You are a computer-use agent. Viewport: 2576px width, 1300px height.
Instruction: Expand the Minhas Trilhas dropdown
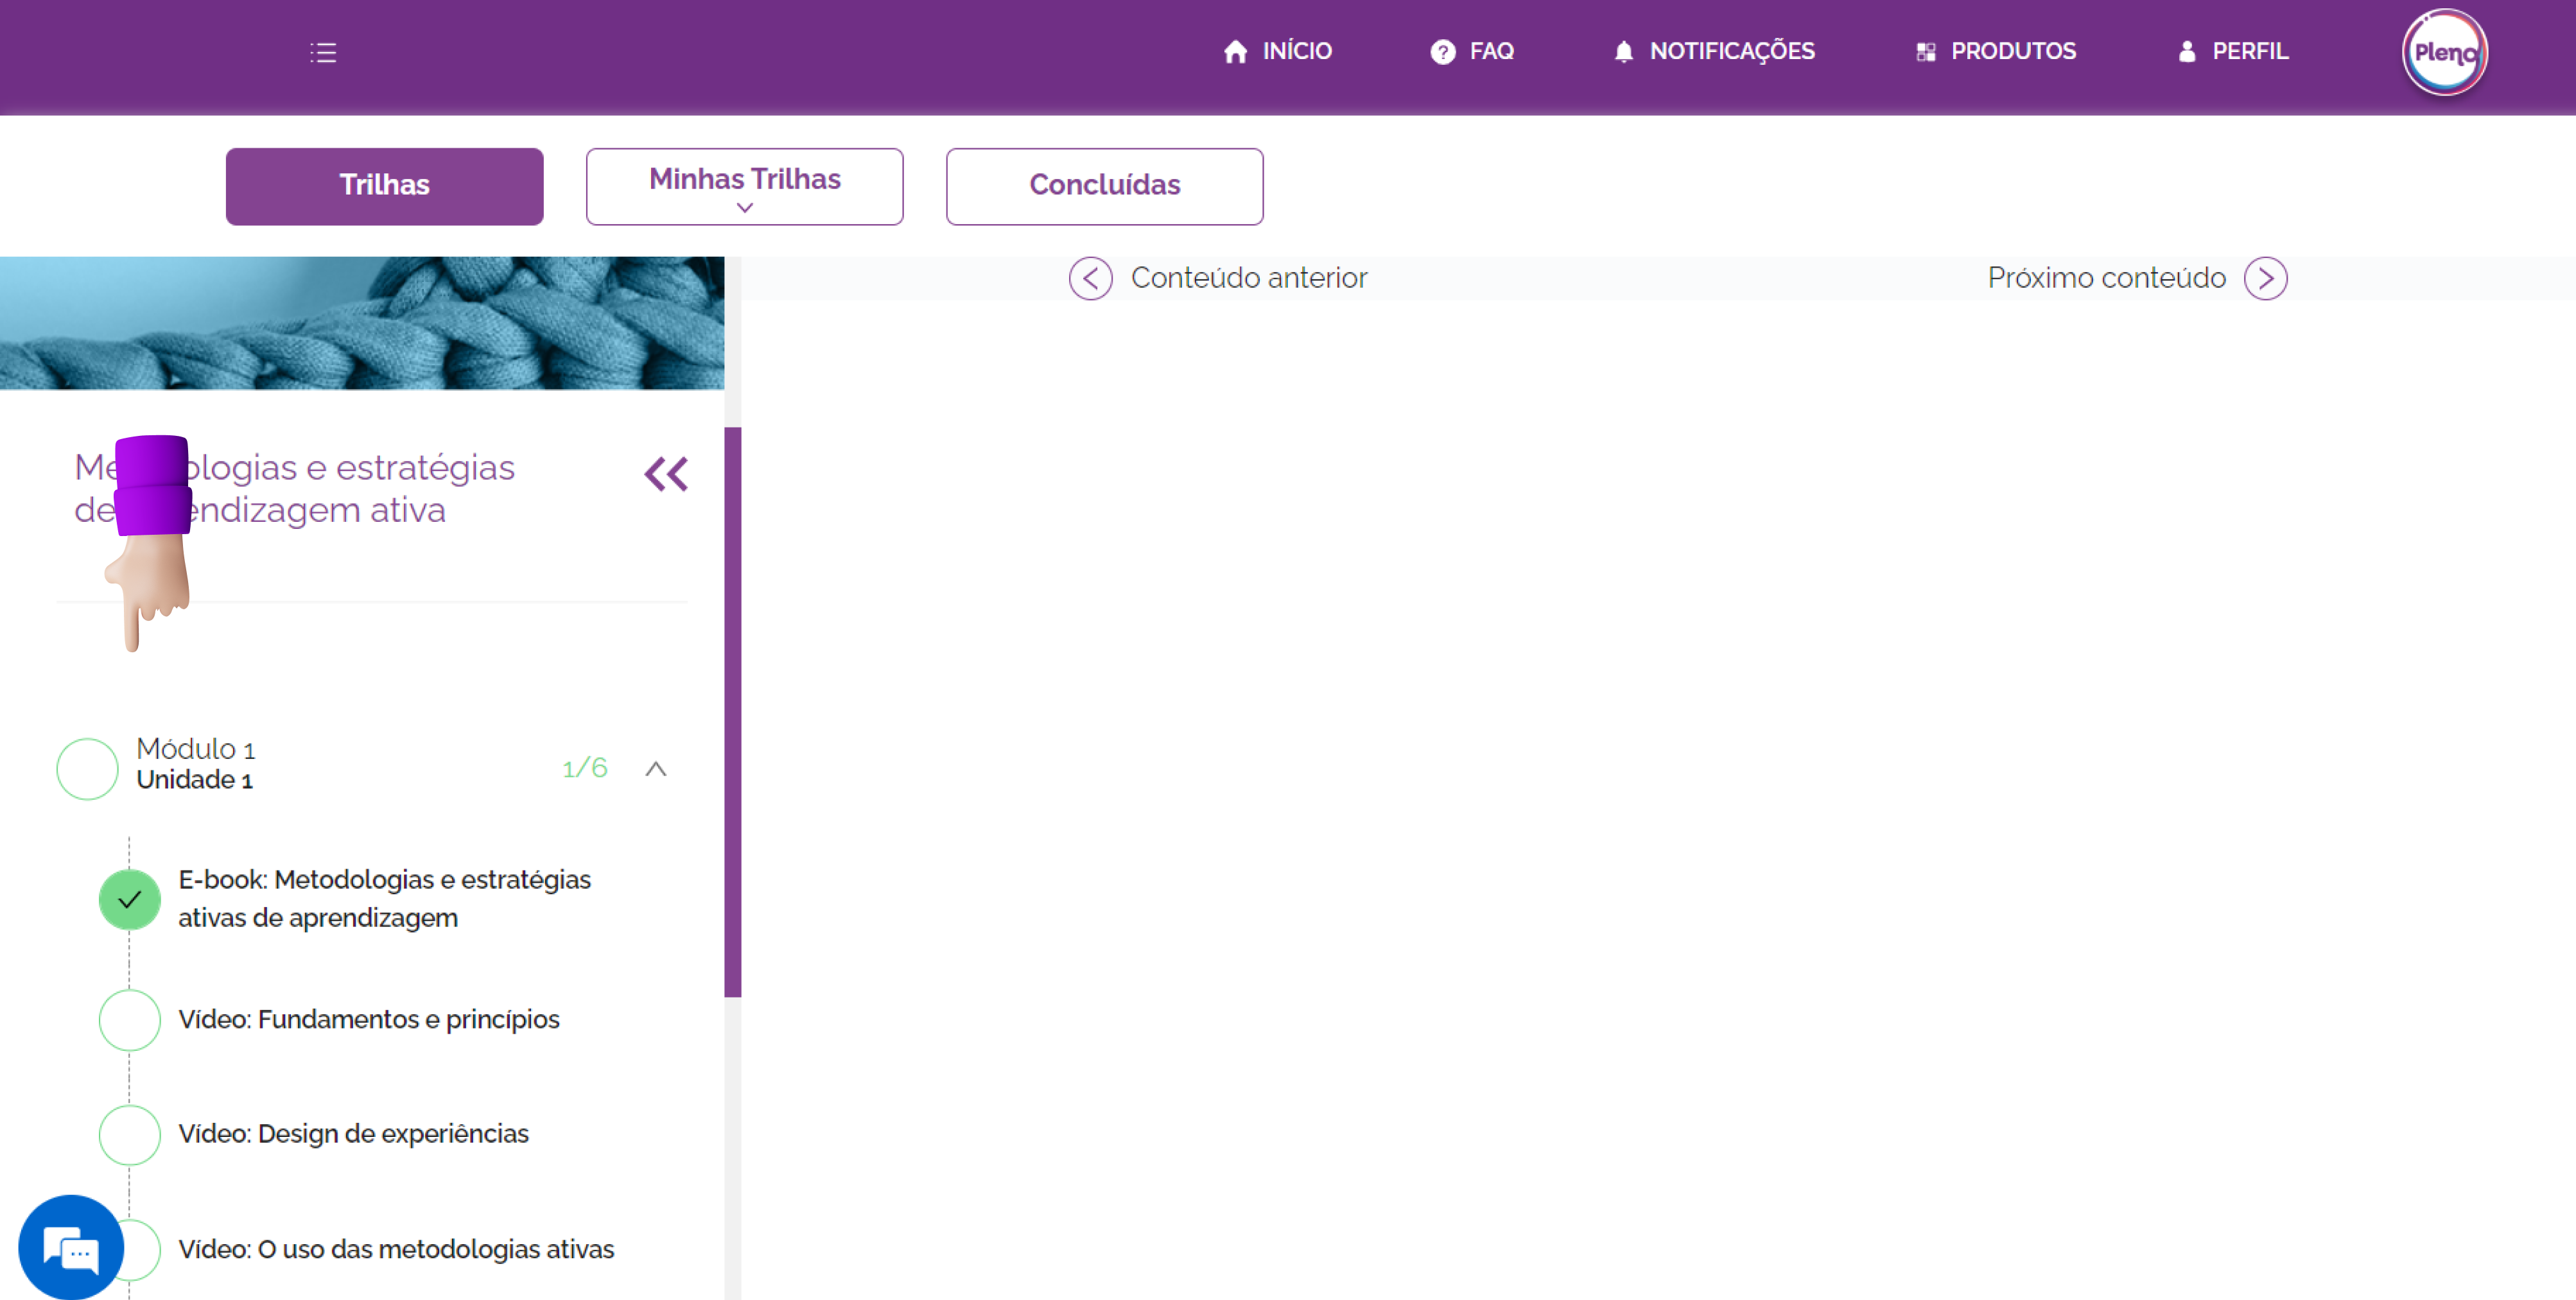(744, 187)
